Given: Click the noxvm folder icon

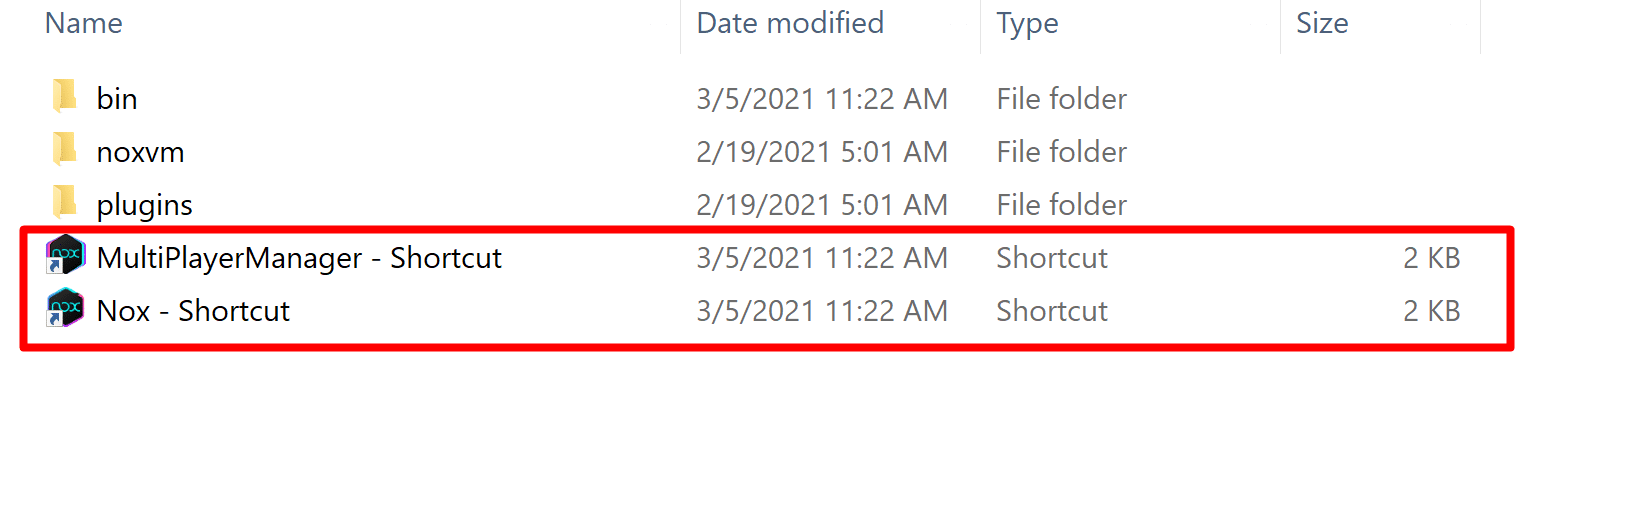Looking at the screenshot, I should (x=65, y=150).
